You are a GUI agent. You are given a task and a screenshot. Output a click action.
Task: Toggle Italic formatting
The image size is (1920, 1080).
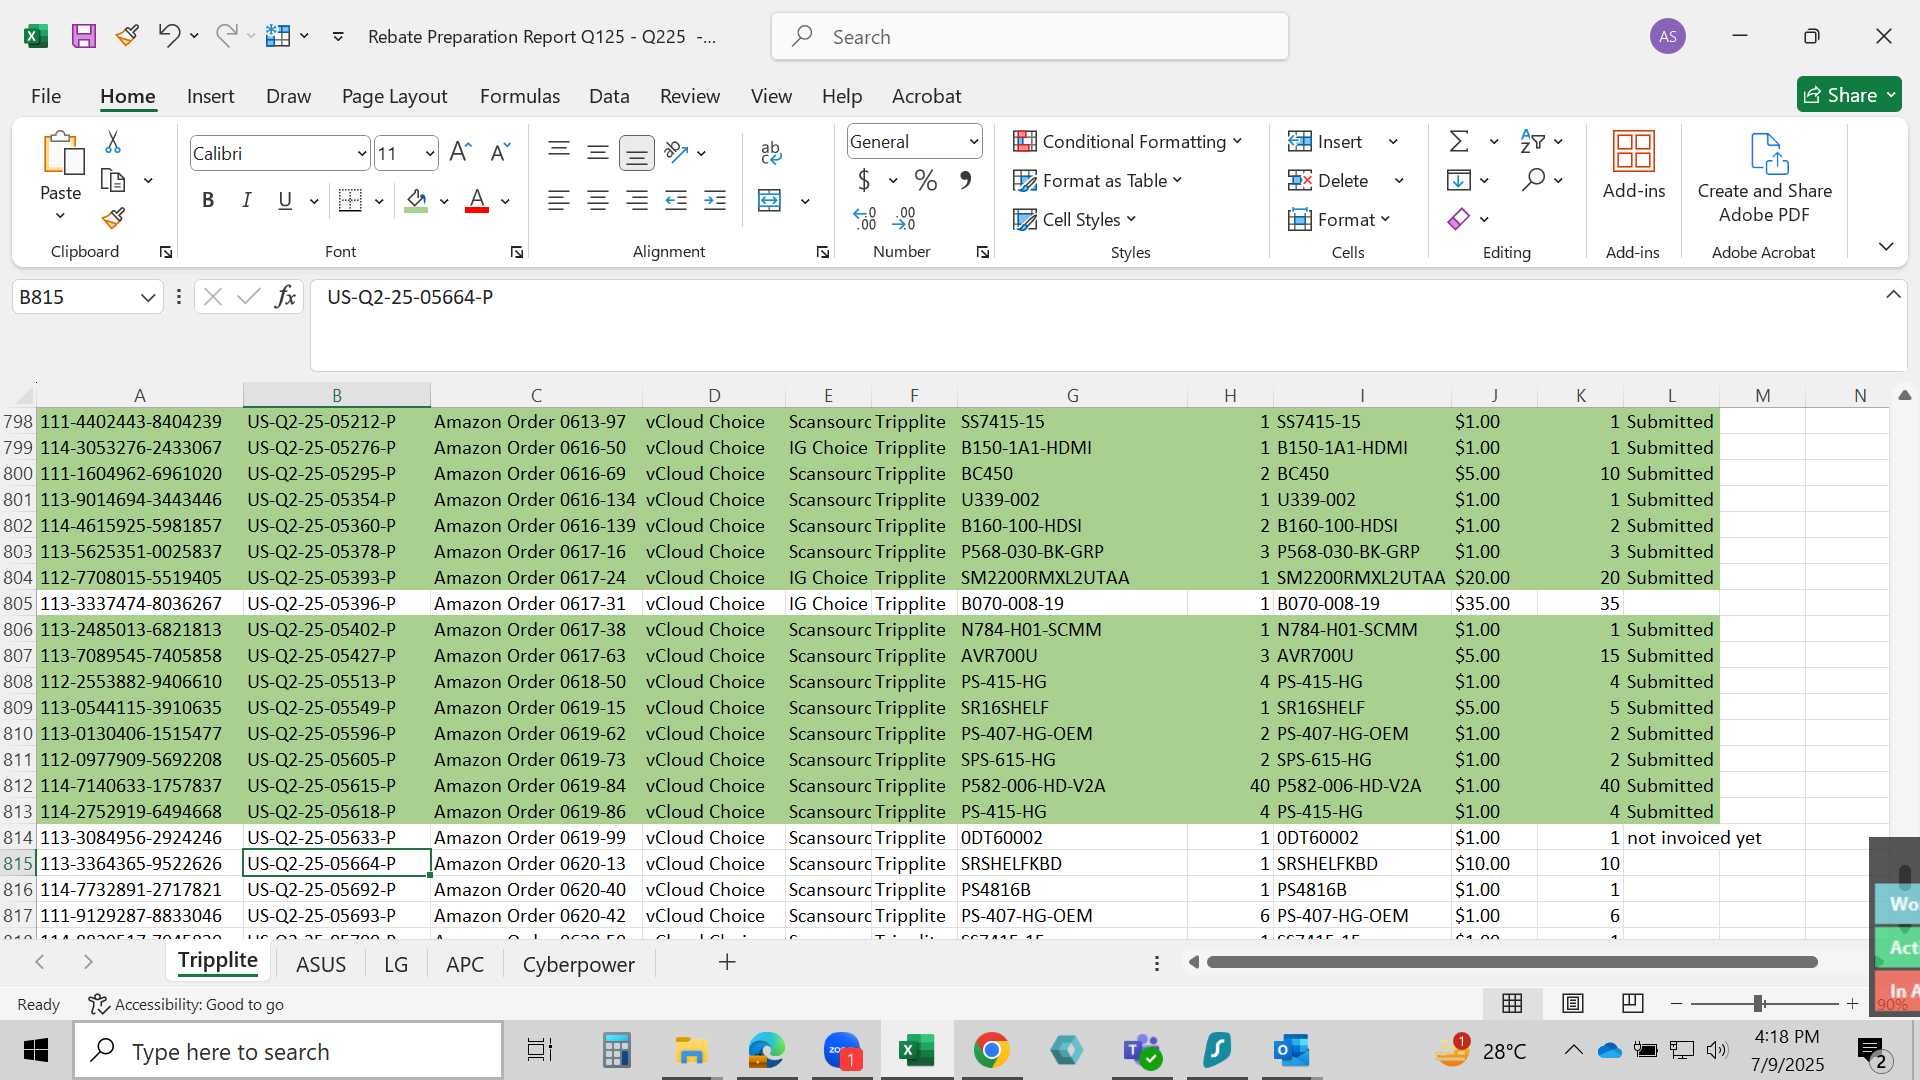pyautogui.click(x=246, y=201)
